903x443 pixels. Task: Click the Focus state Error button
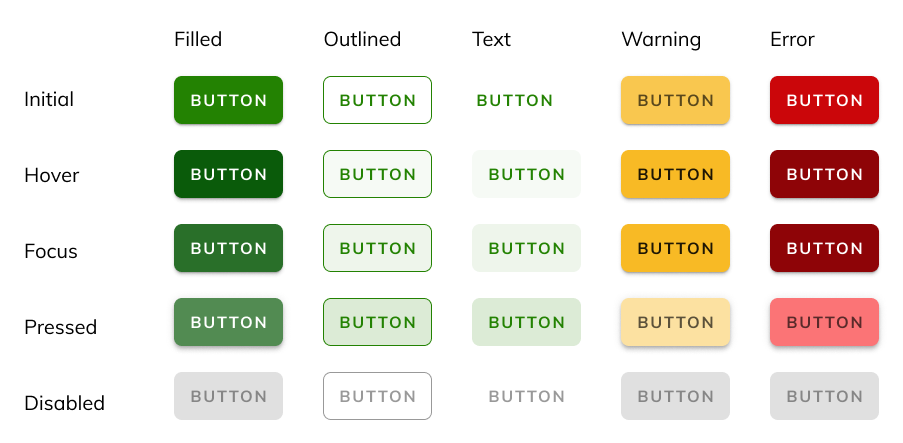click(824, 248)
